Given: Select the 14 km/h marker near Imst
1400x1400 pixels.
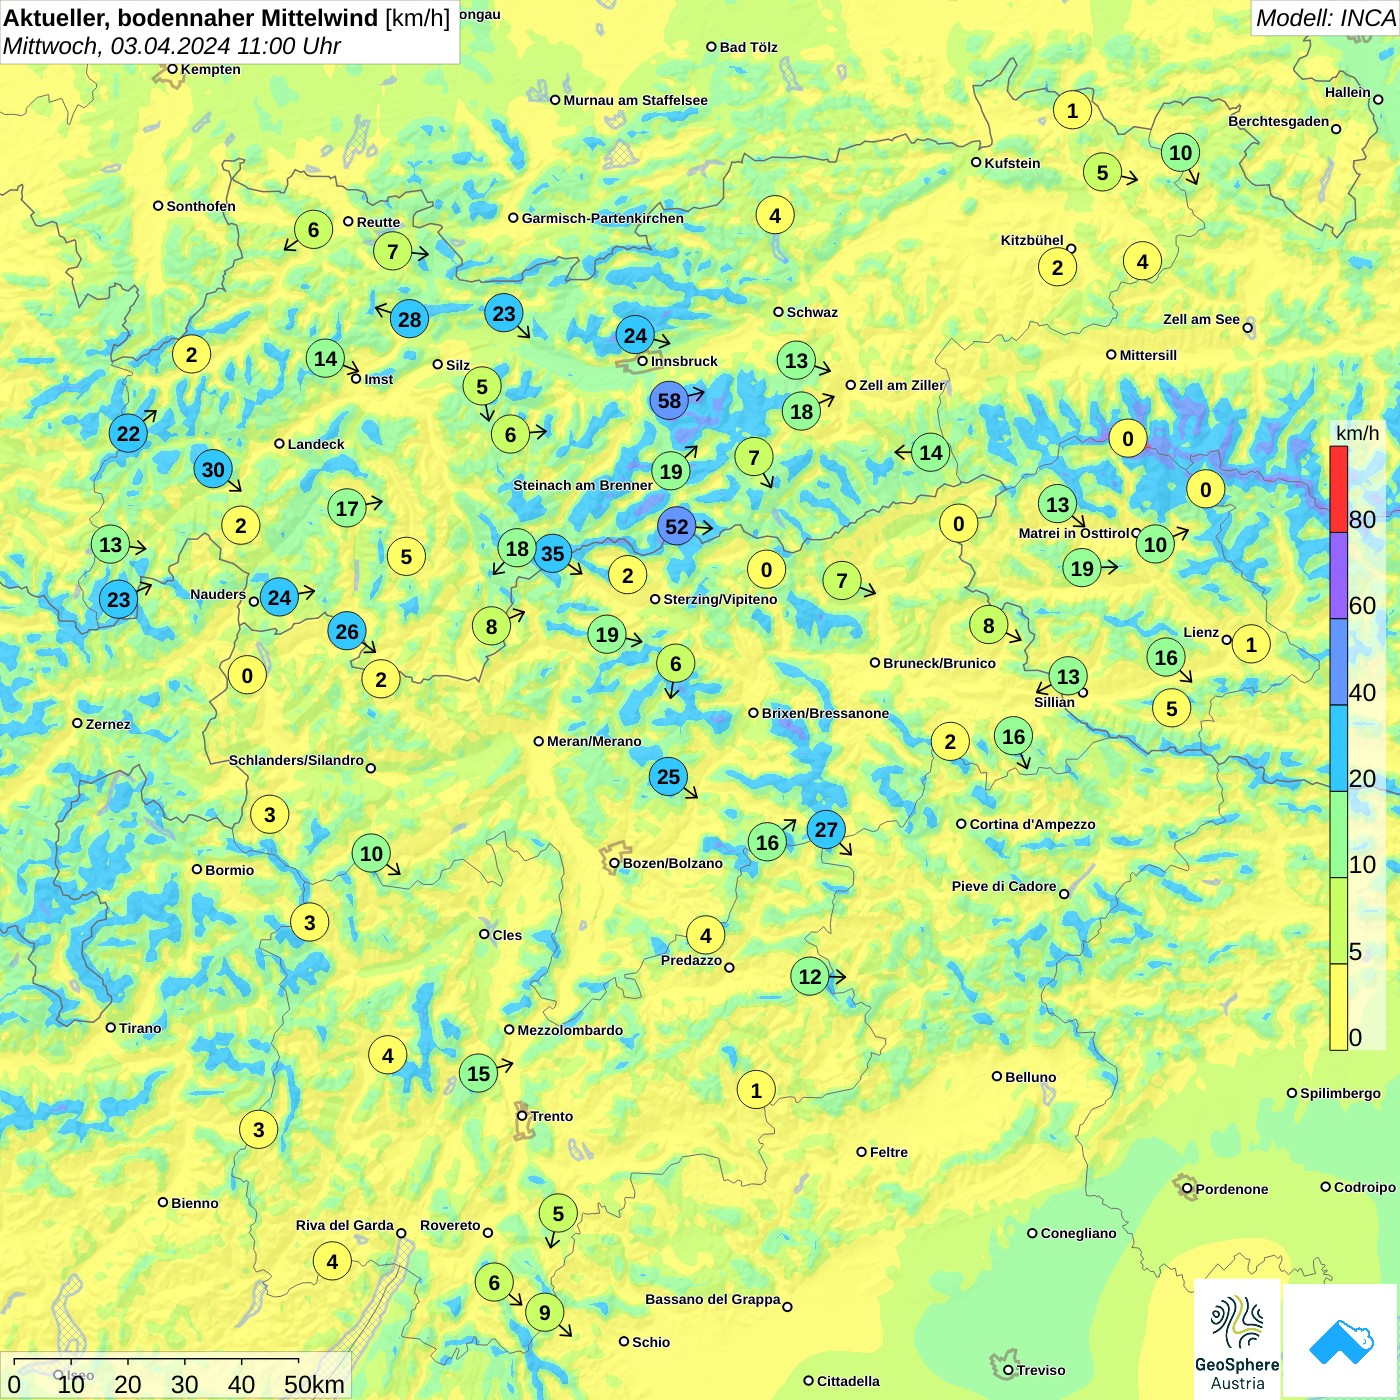Looking at the screenshot, I should [325, 358].
